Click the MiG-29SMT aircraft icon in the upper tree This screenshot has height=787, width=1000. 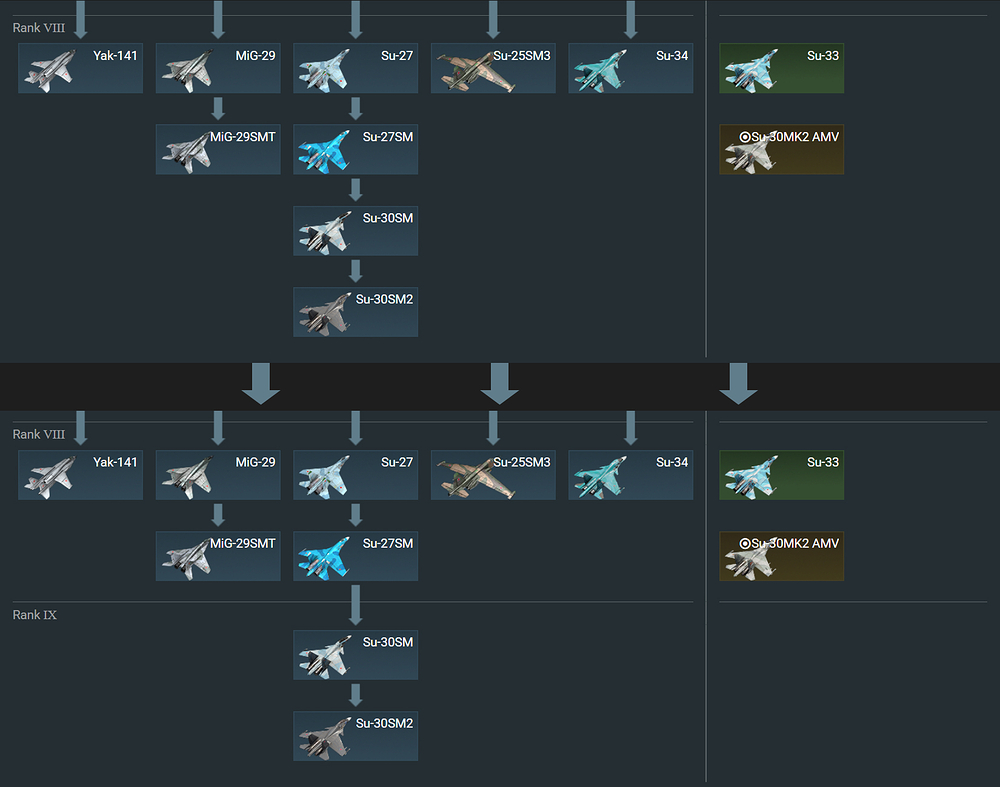pyautogui.click(x=185, y=153)
